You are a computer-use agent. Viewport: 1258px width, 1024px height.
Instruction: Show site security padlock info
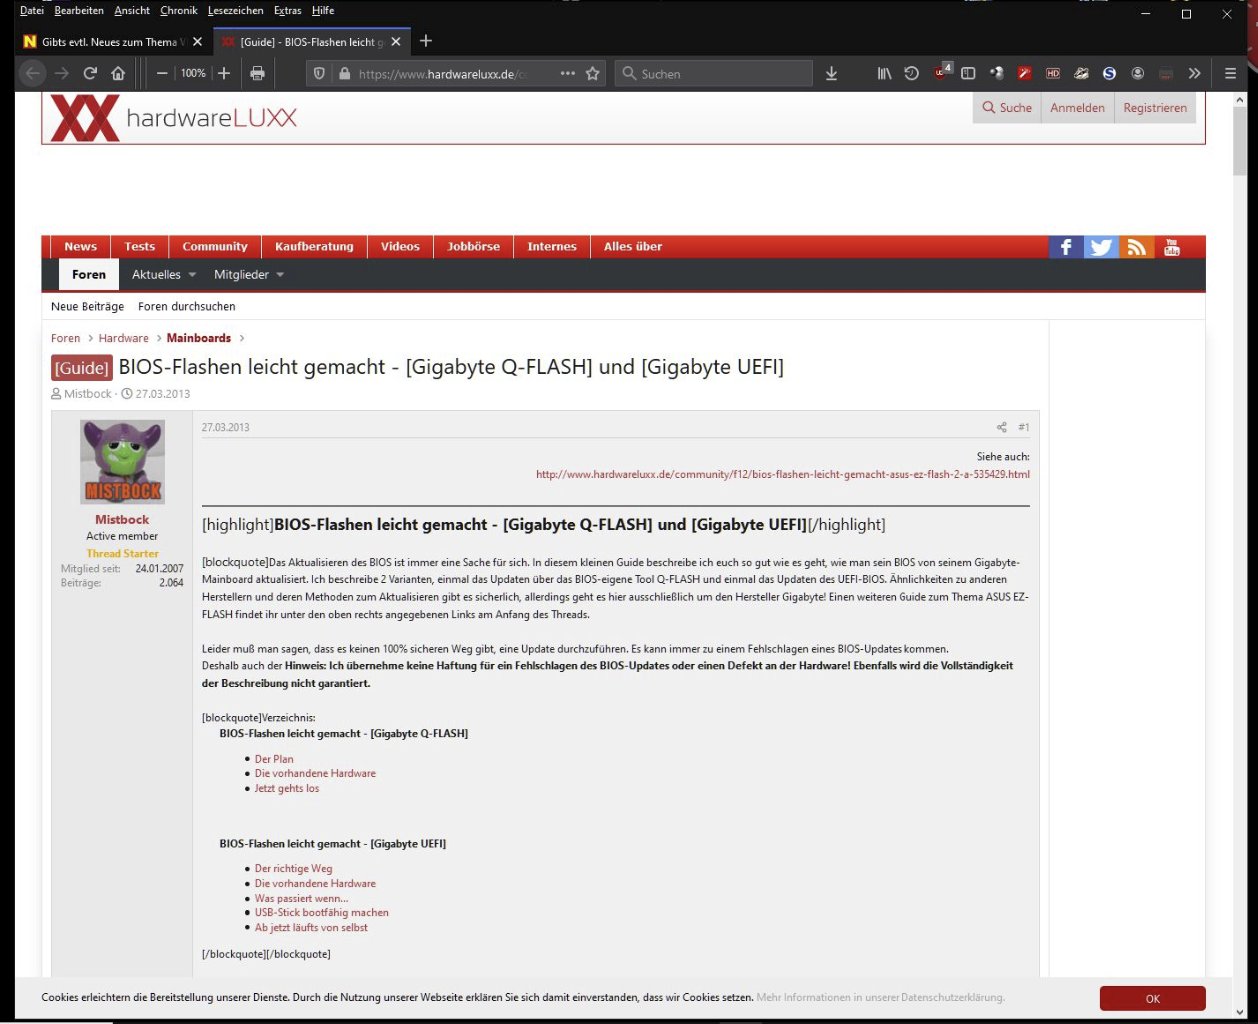tap(344, 73)
